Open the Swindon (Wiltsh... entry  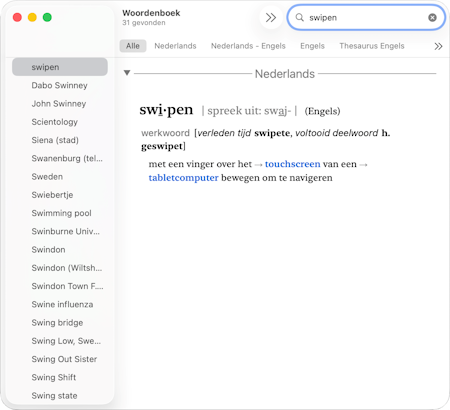[x=60, y=268]
